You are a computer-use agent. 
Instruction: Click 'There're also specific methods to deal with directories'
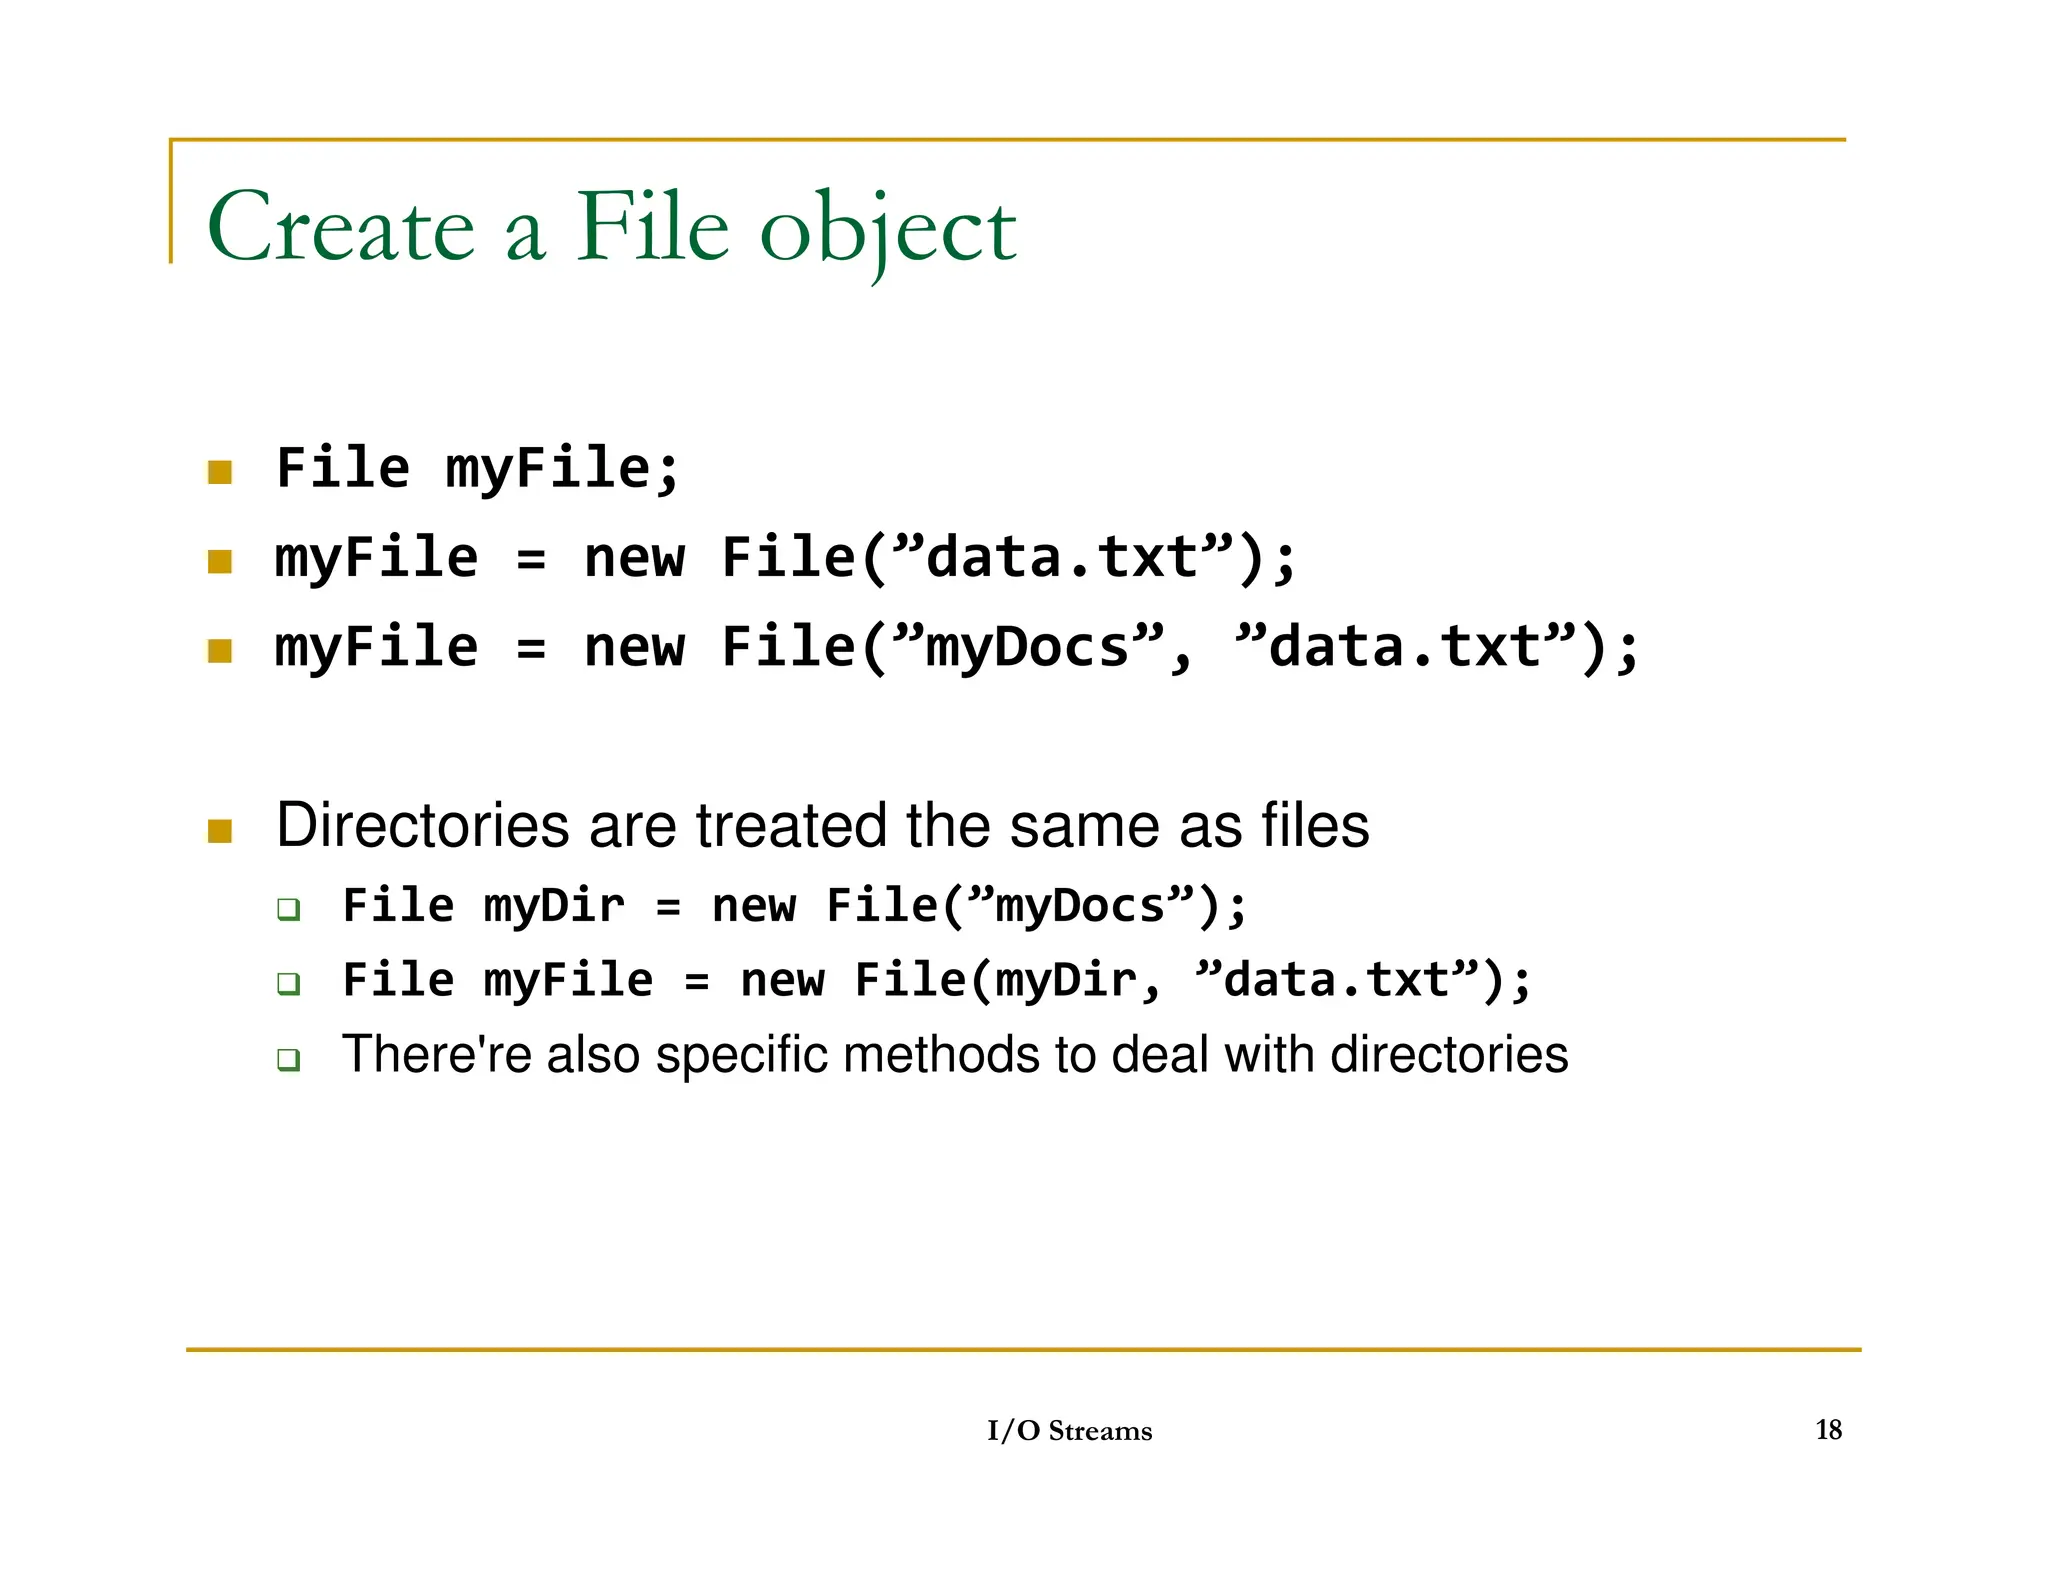coord(955,1054)
